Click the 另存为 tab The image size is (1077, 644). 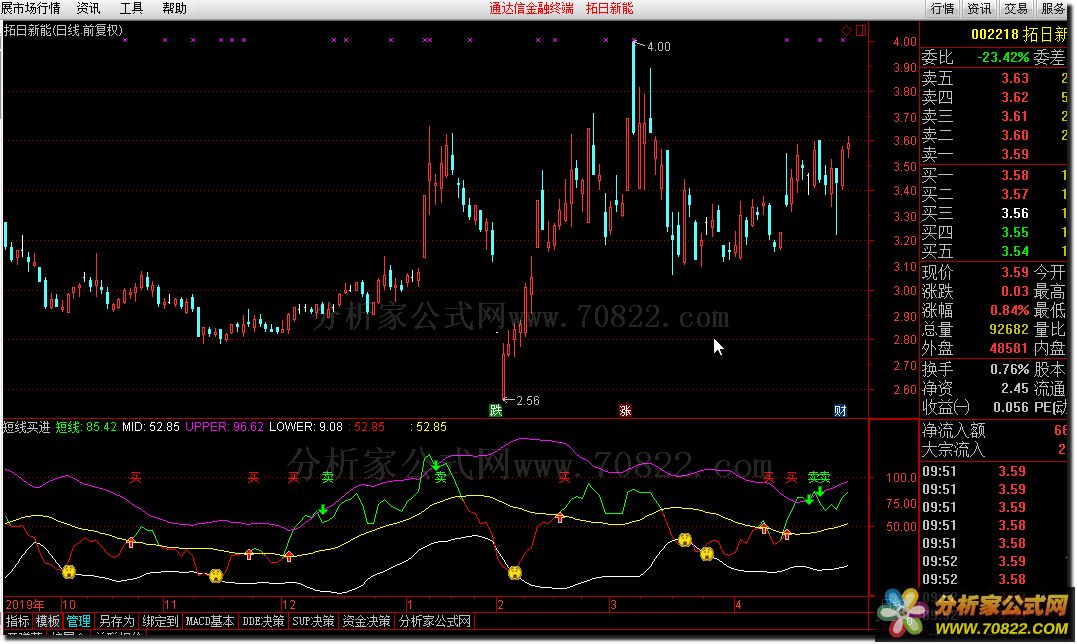[x=116, y=621]
